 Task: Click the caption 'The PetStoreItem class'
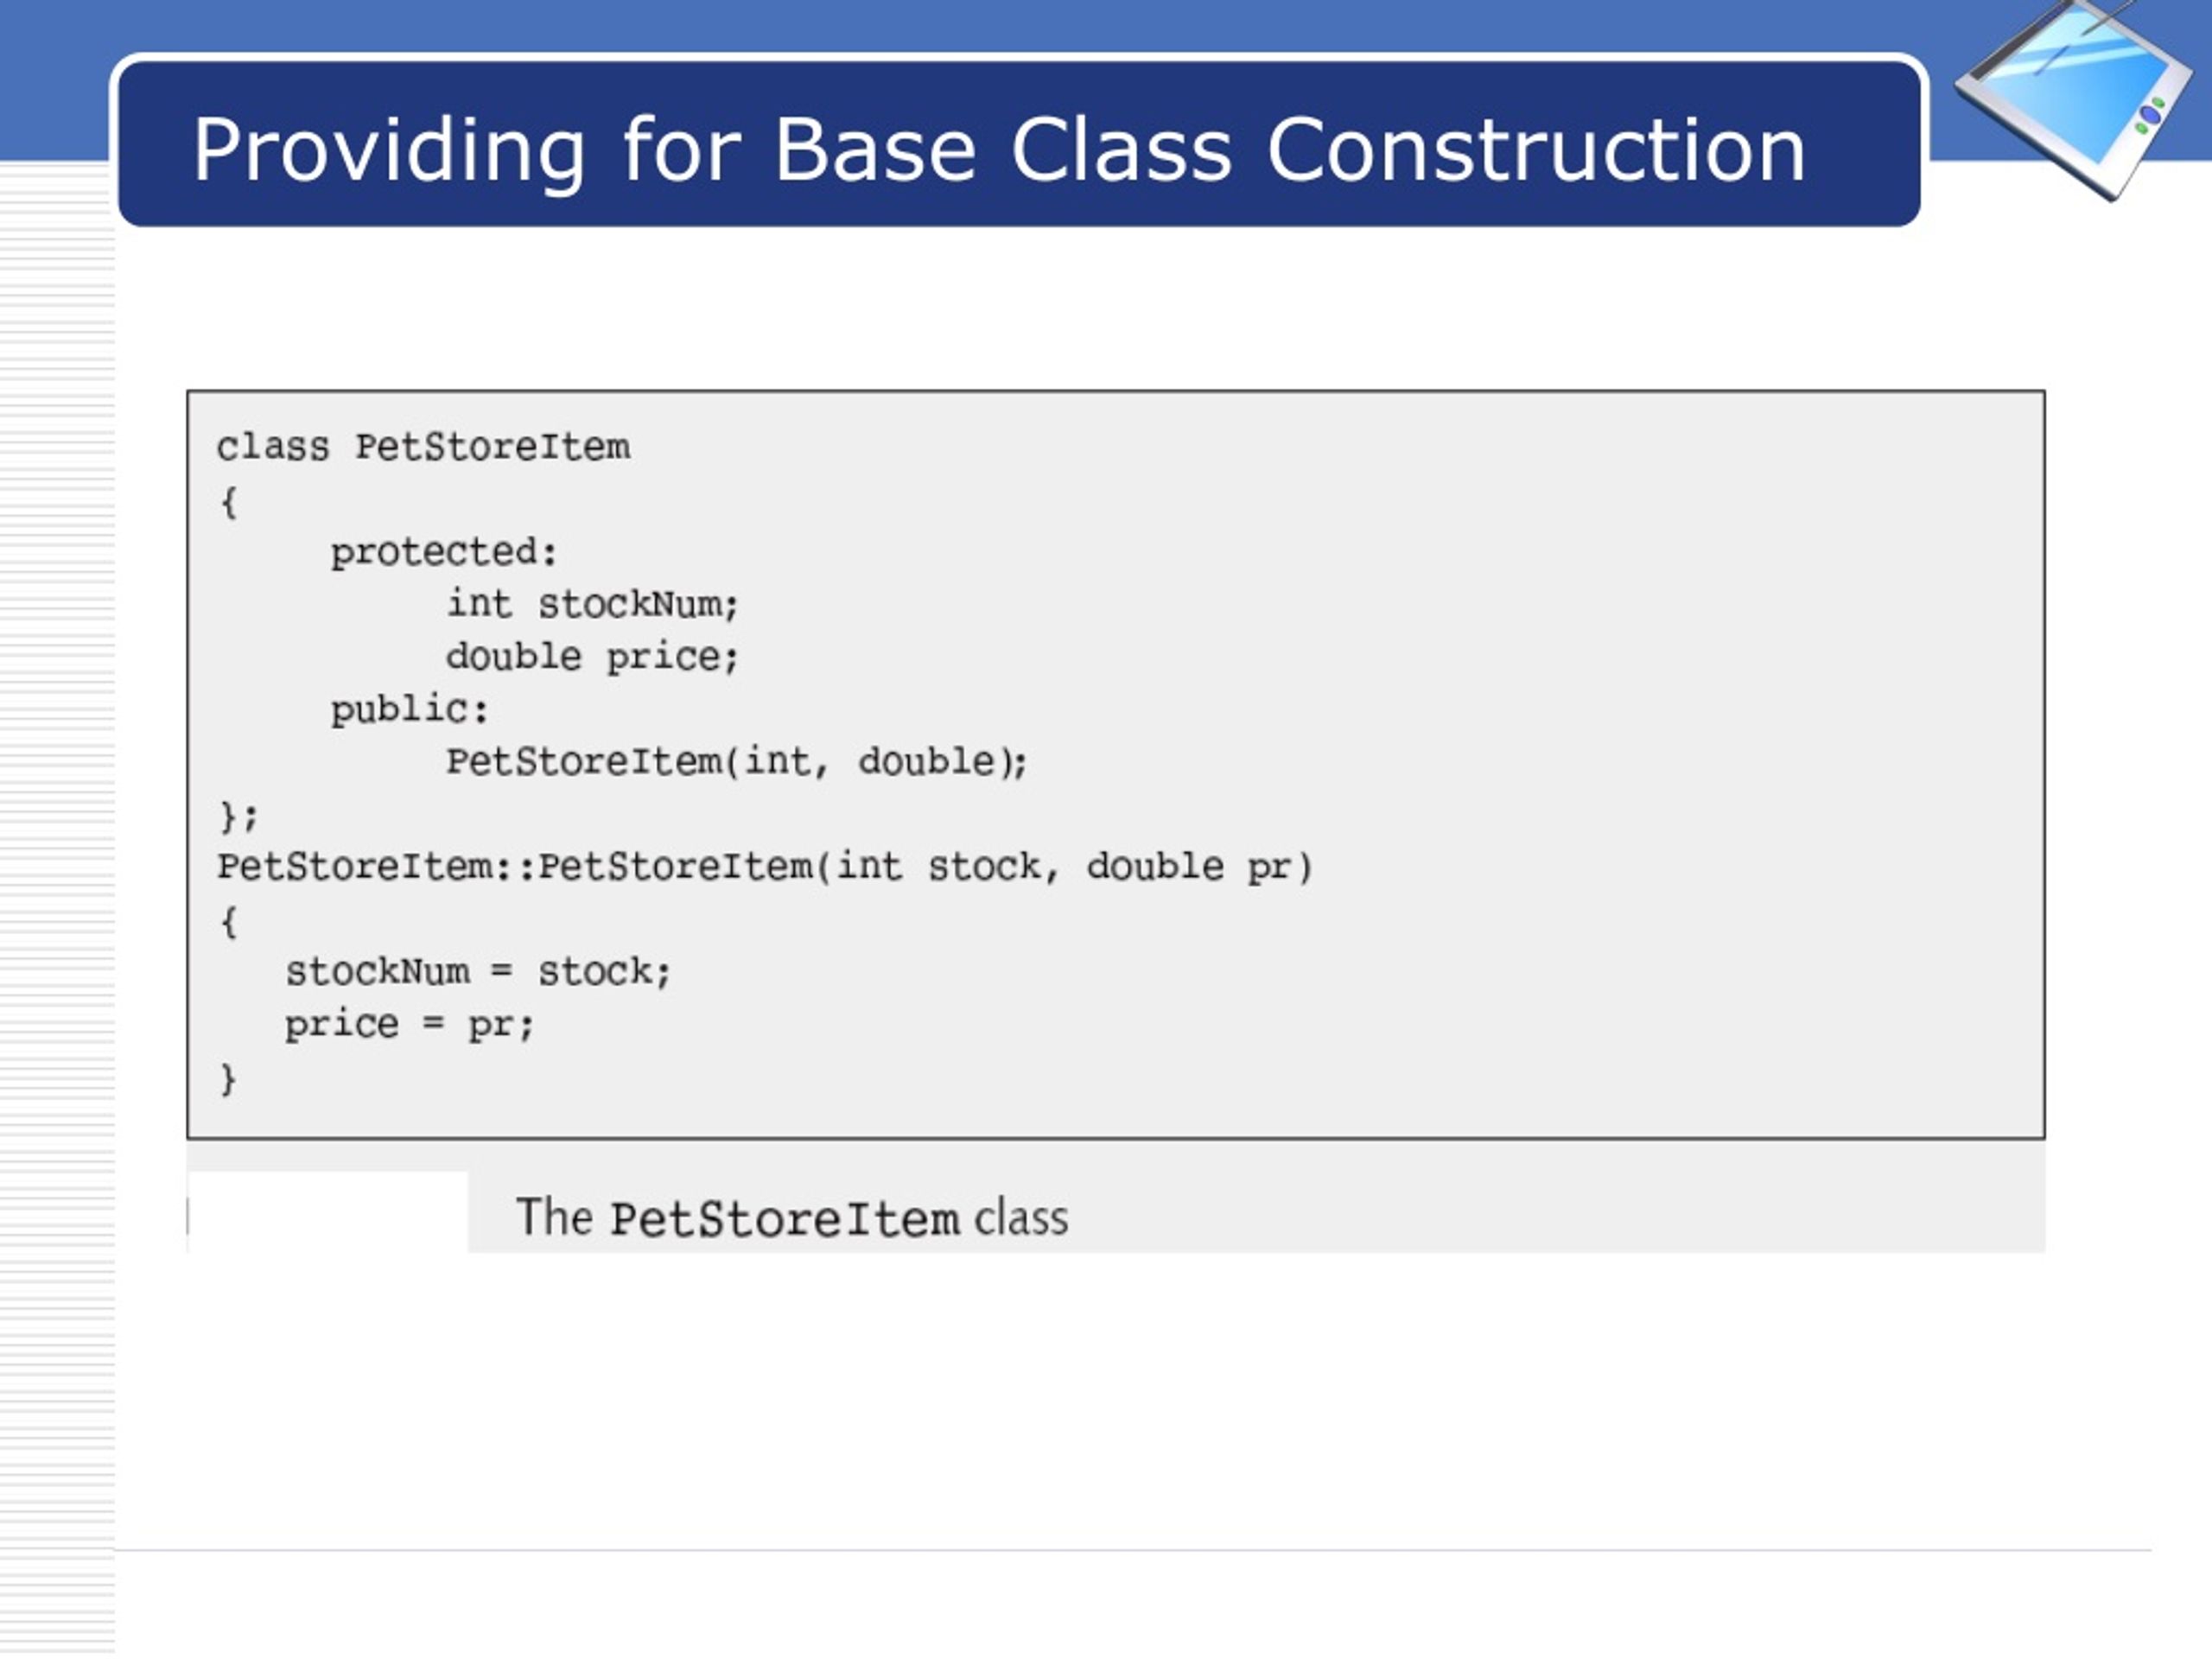coord(792,1218)
